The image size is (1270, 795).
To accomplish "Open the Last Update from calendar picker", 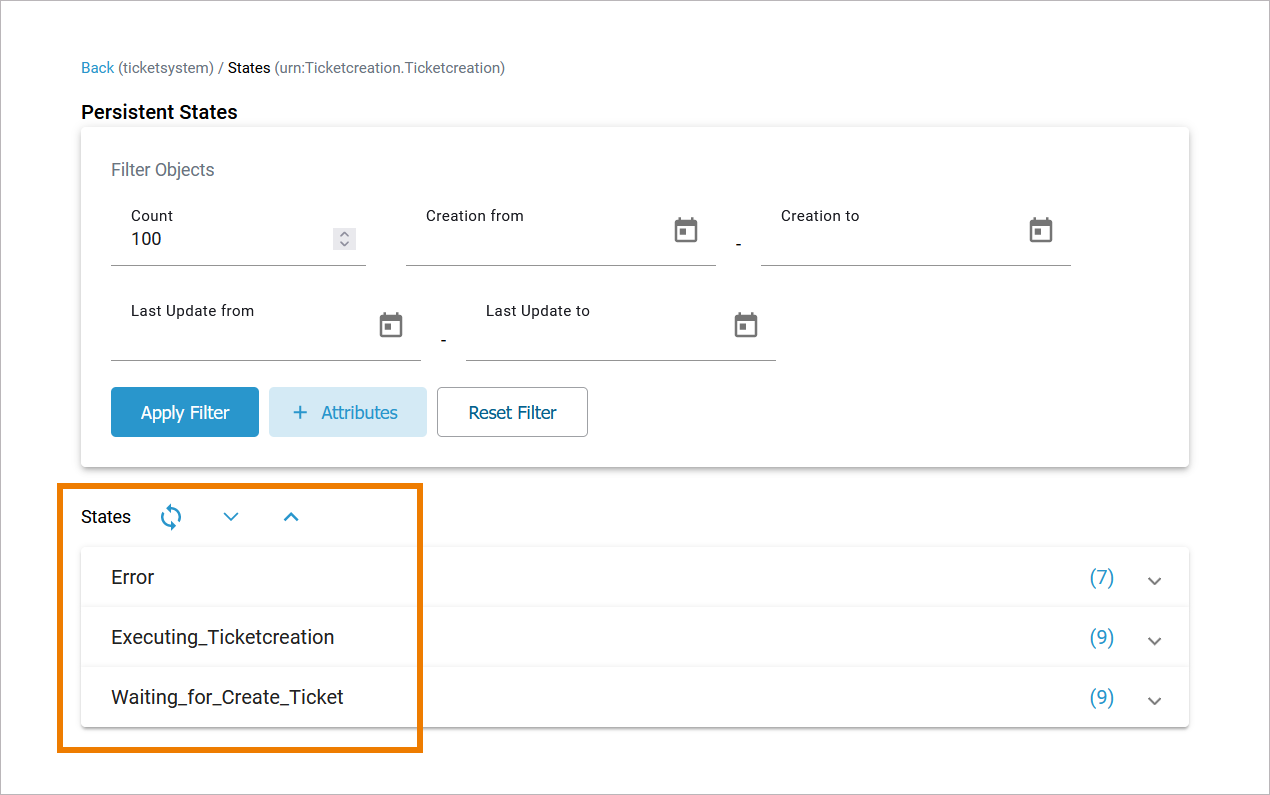I will pos(391,325).
